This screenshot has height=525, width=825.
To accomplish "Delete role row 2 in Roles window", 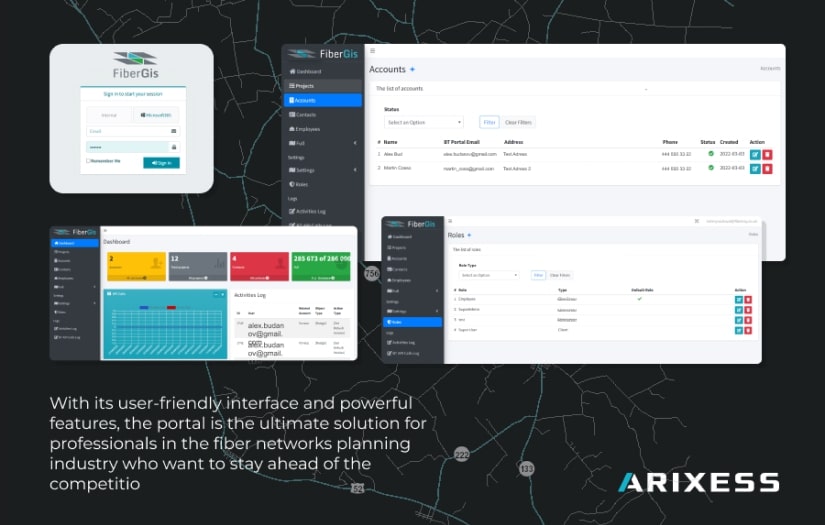I will (748, 310).
